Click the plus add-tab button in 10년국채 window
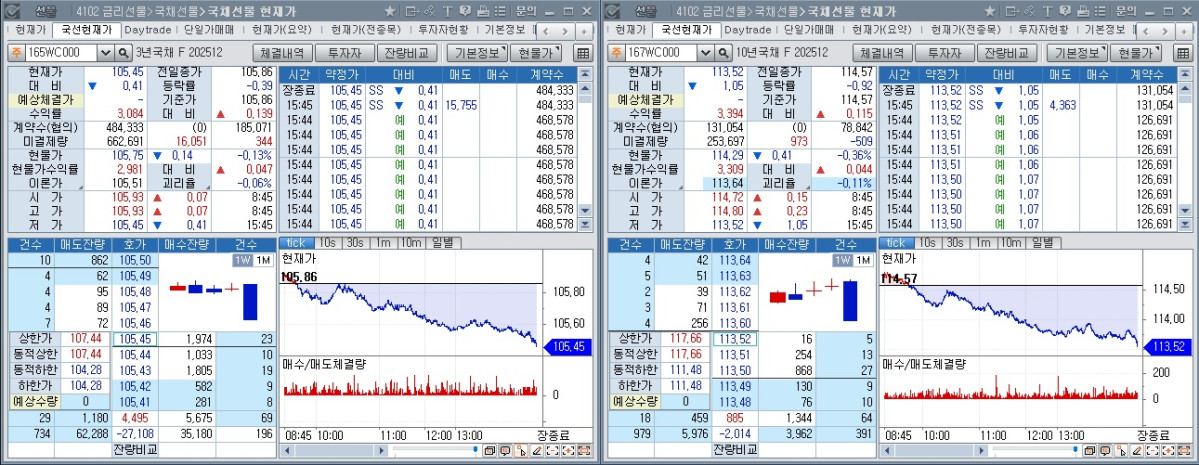The width and height of the screenshot is (1199, 465). tap(1184, 31)
